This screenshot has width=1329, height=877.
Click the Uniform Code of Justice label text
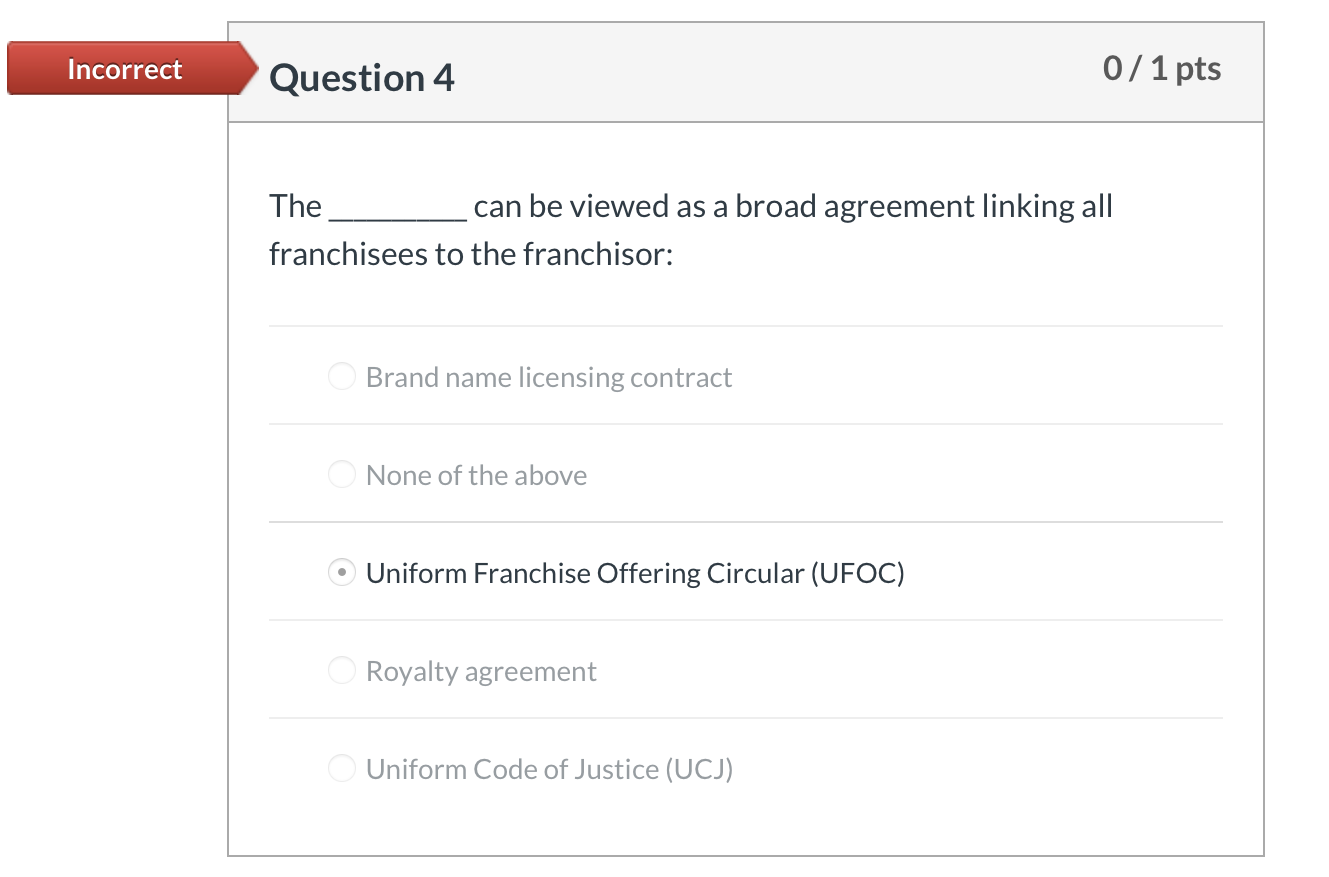point(549,769)
